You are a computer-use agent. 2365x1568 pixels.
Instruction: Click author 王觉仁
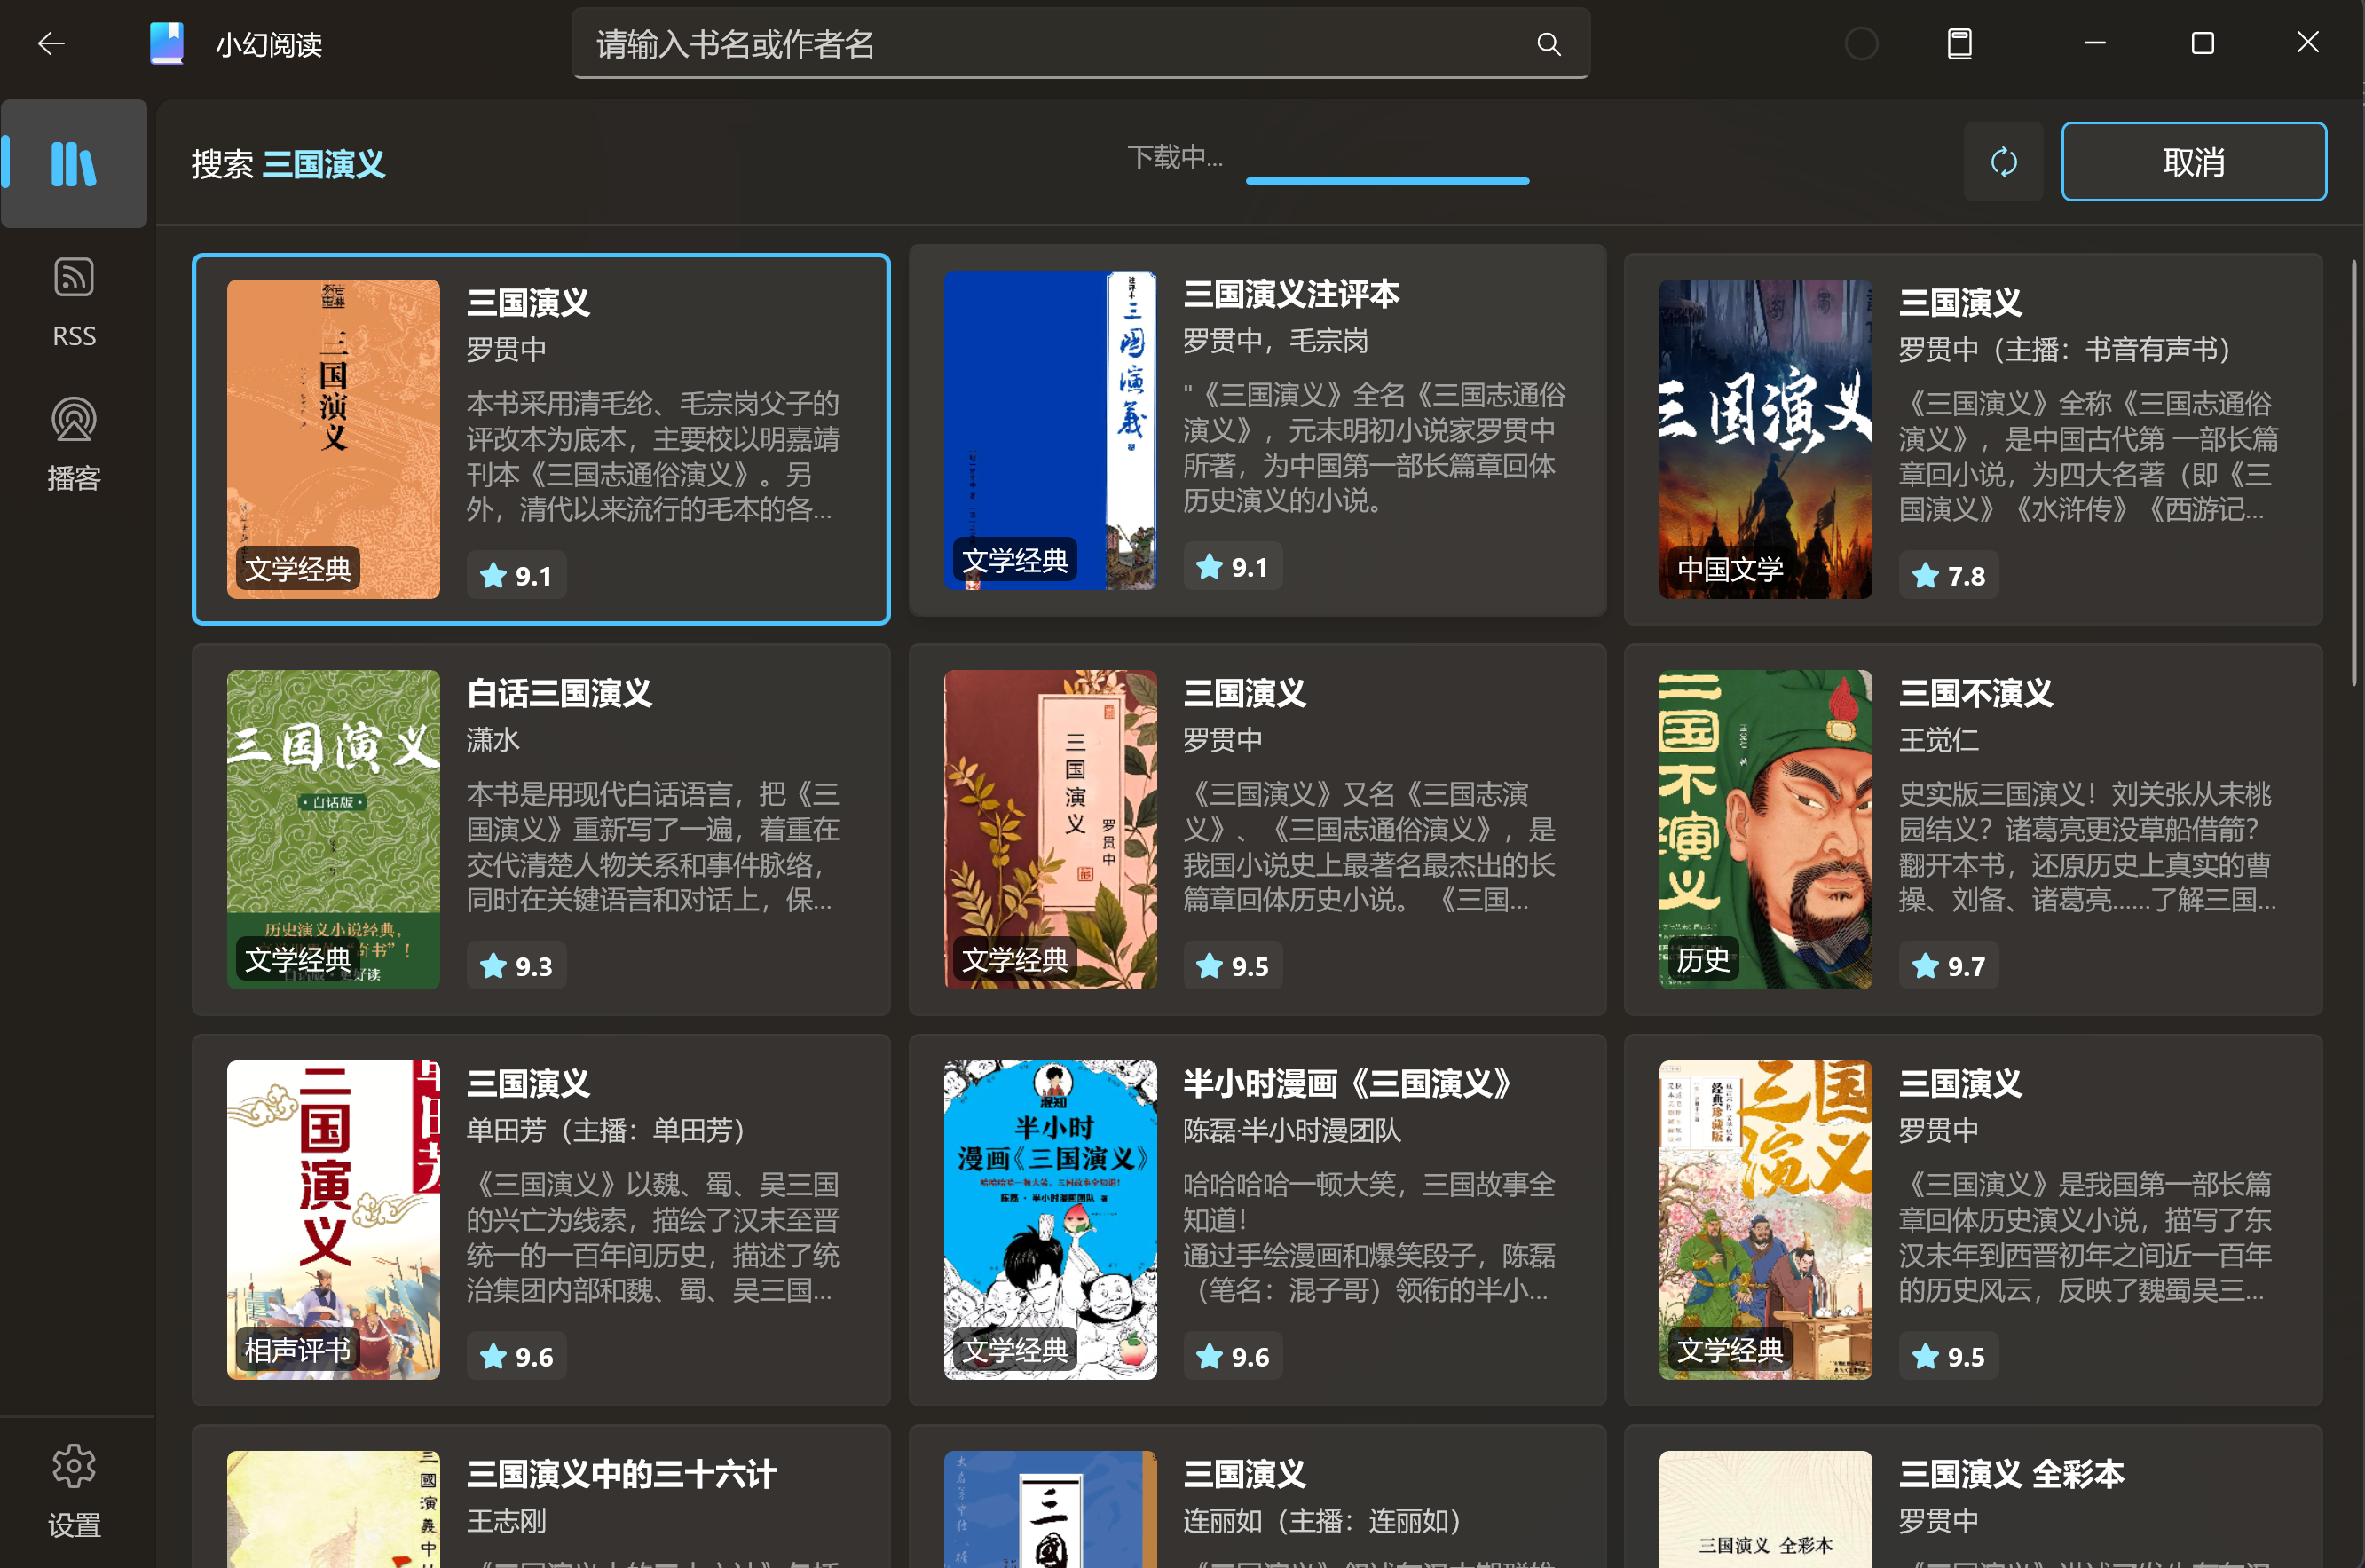click(x=1938, y=740)
